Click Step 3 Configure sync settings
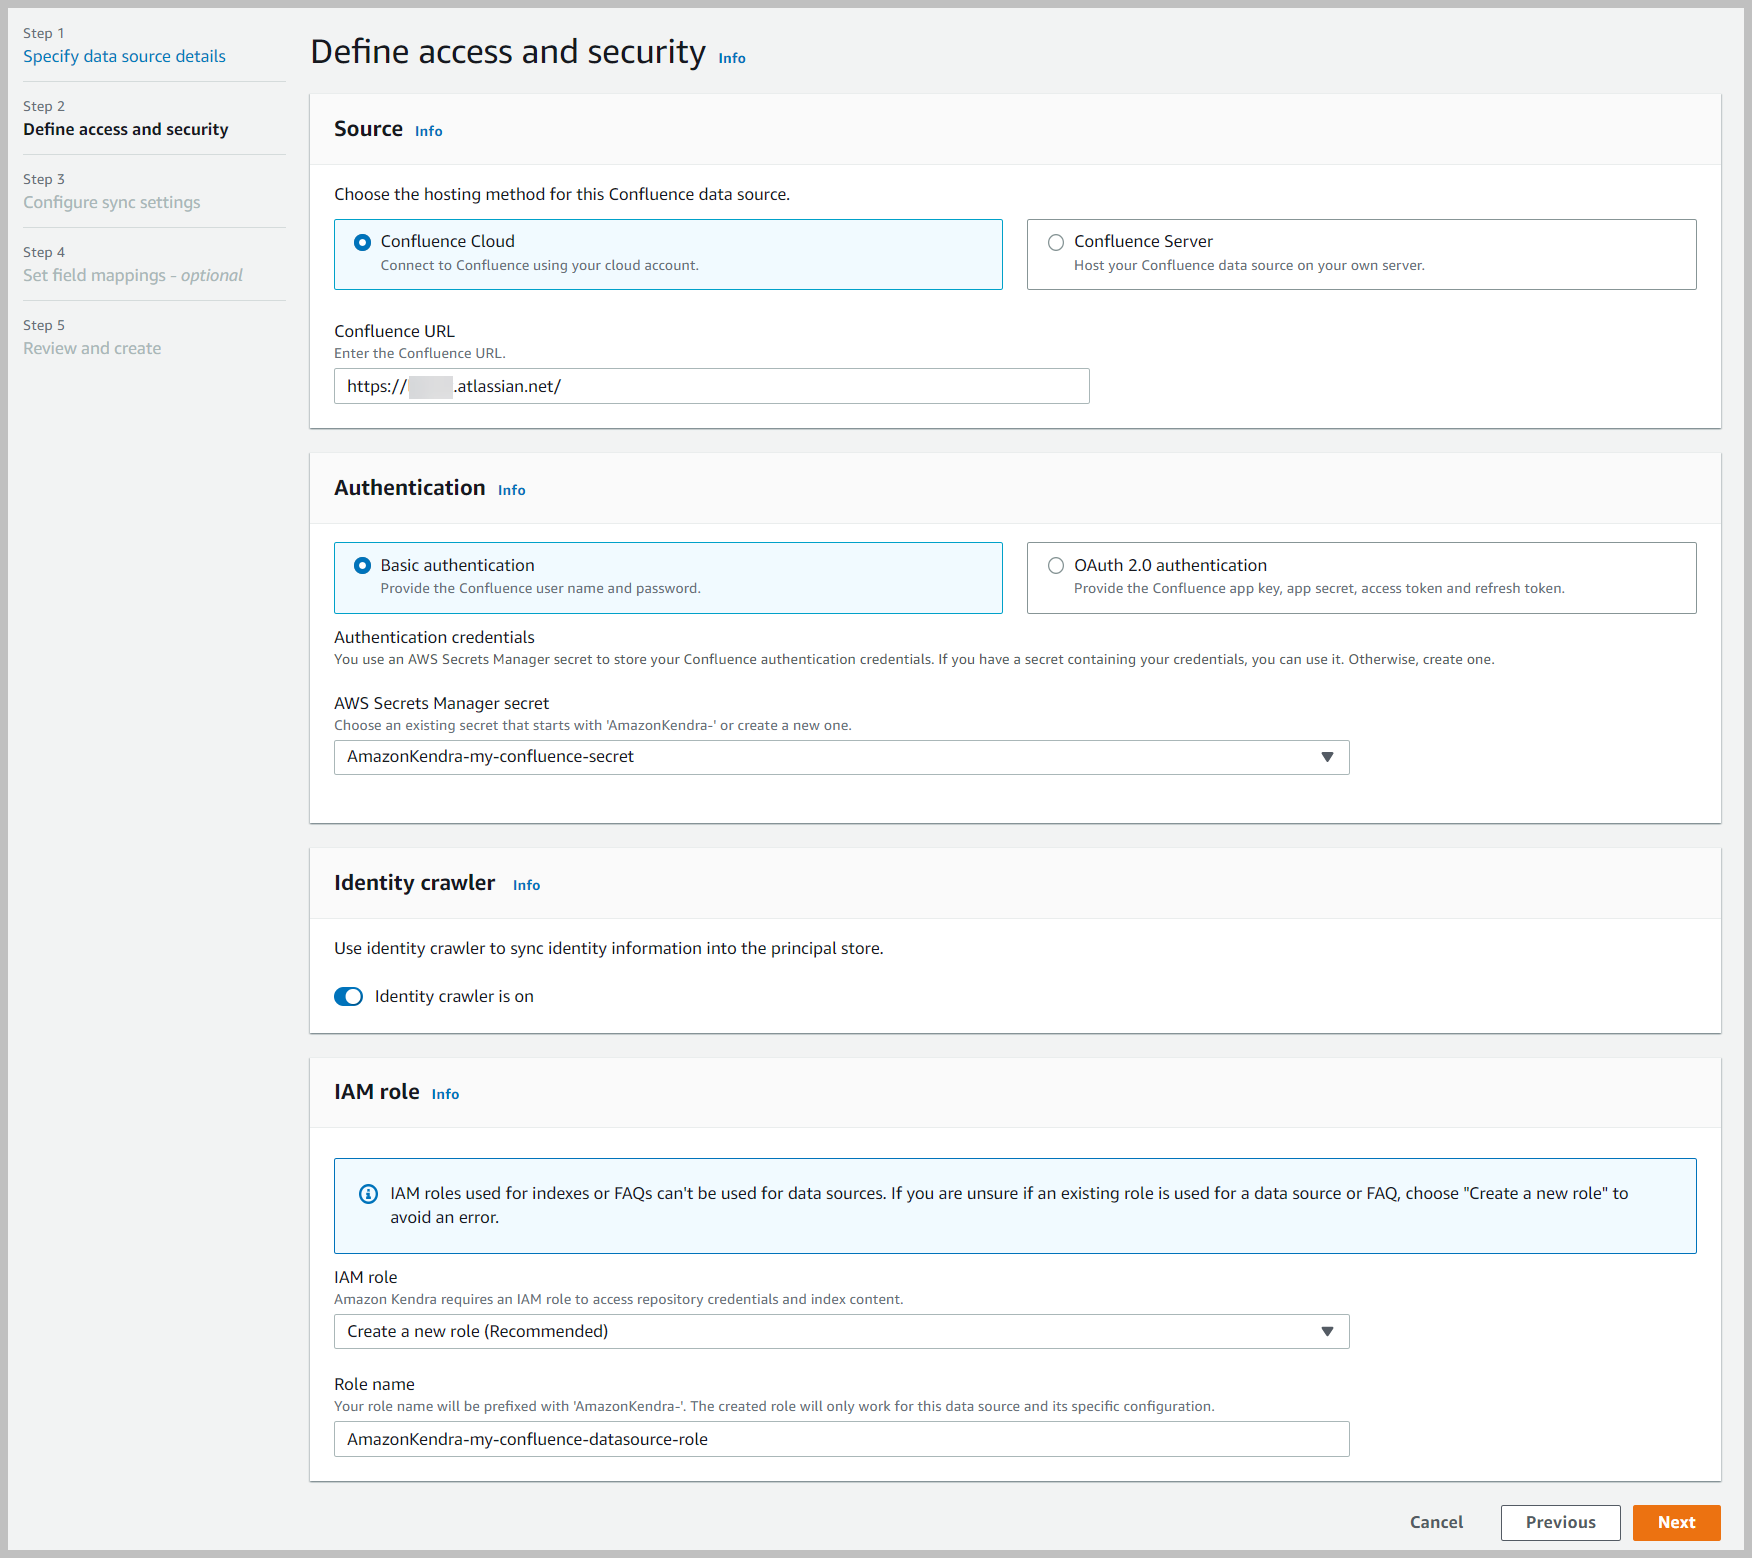This screenshot has height=1558, width=1752. [x=111, y=202]
